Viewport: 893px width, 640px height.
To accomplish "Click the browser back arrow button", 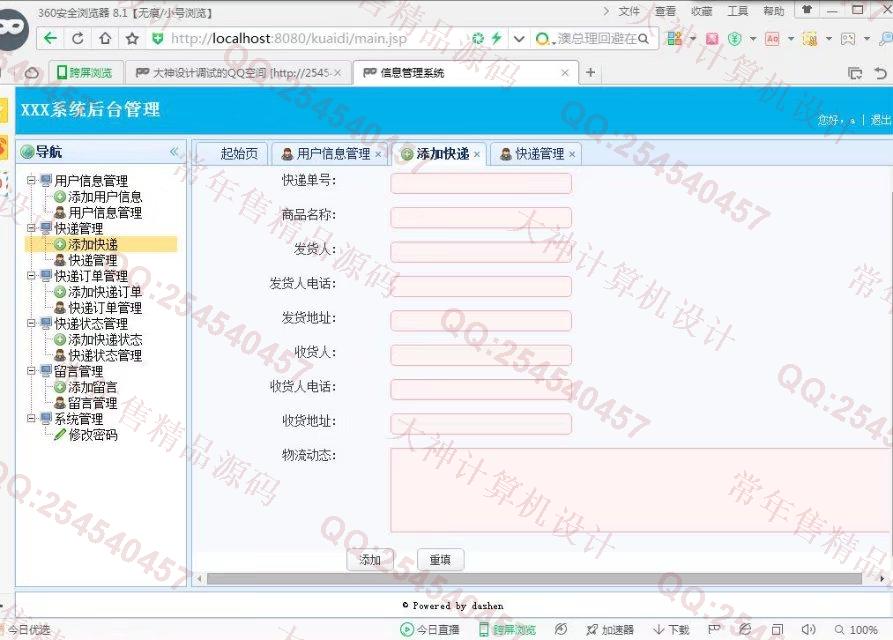I will [x=50, y=38].
